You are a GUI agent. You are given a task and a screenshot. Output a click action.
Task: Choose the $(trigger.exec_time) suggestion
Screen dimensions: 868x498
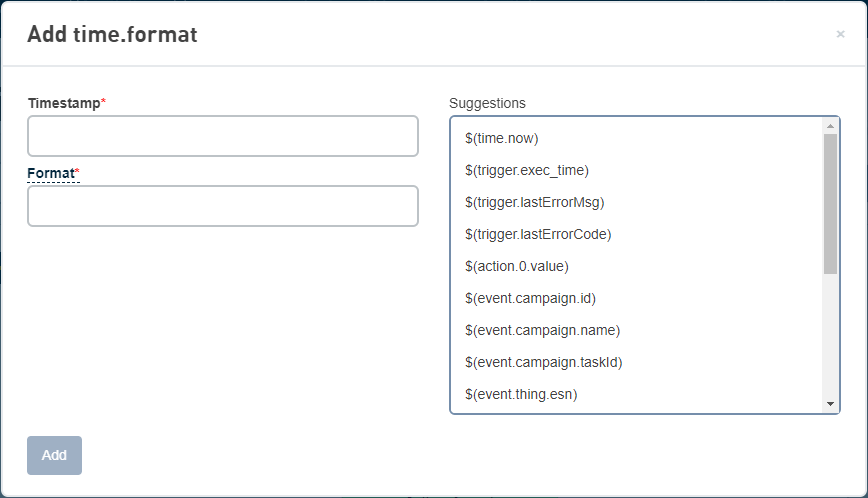[527, 170]
